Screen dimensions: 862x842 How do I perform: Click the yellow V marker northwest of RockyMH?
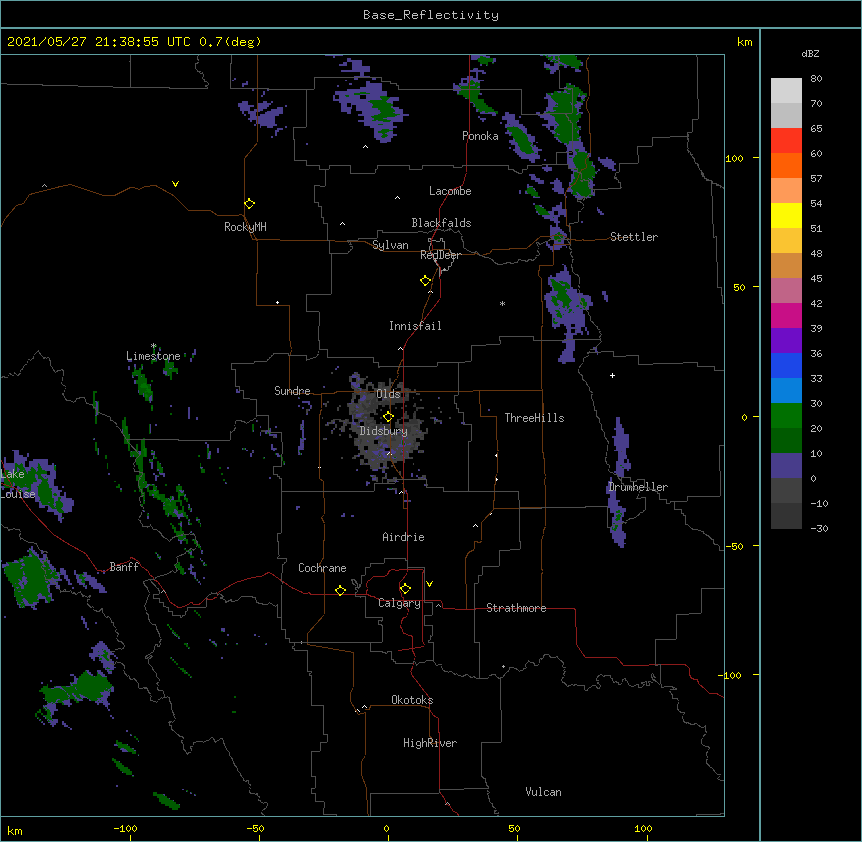click(x=175, y=184)
